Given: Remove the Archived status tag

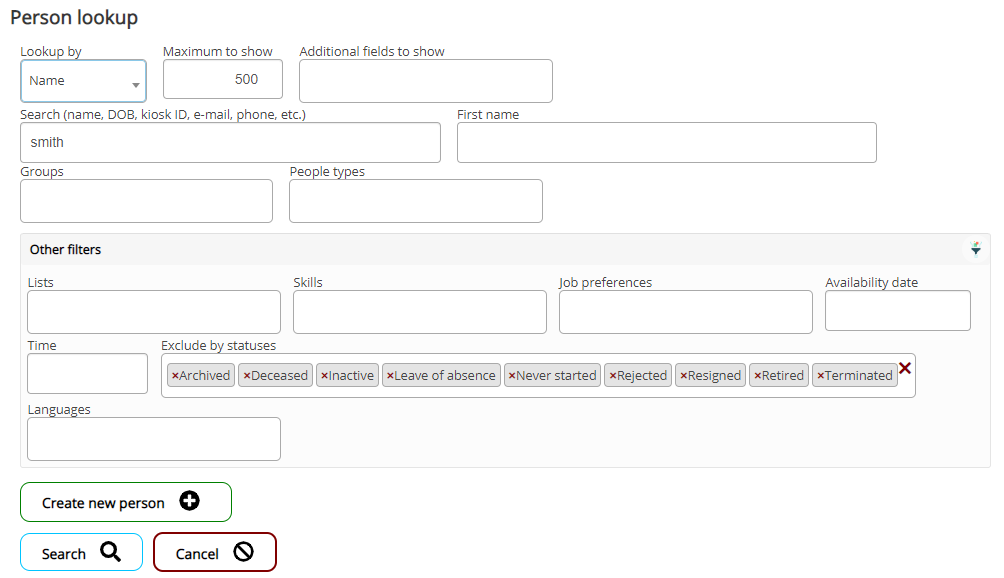Looking at the screenshot, I should click(175, 376).
